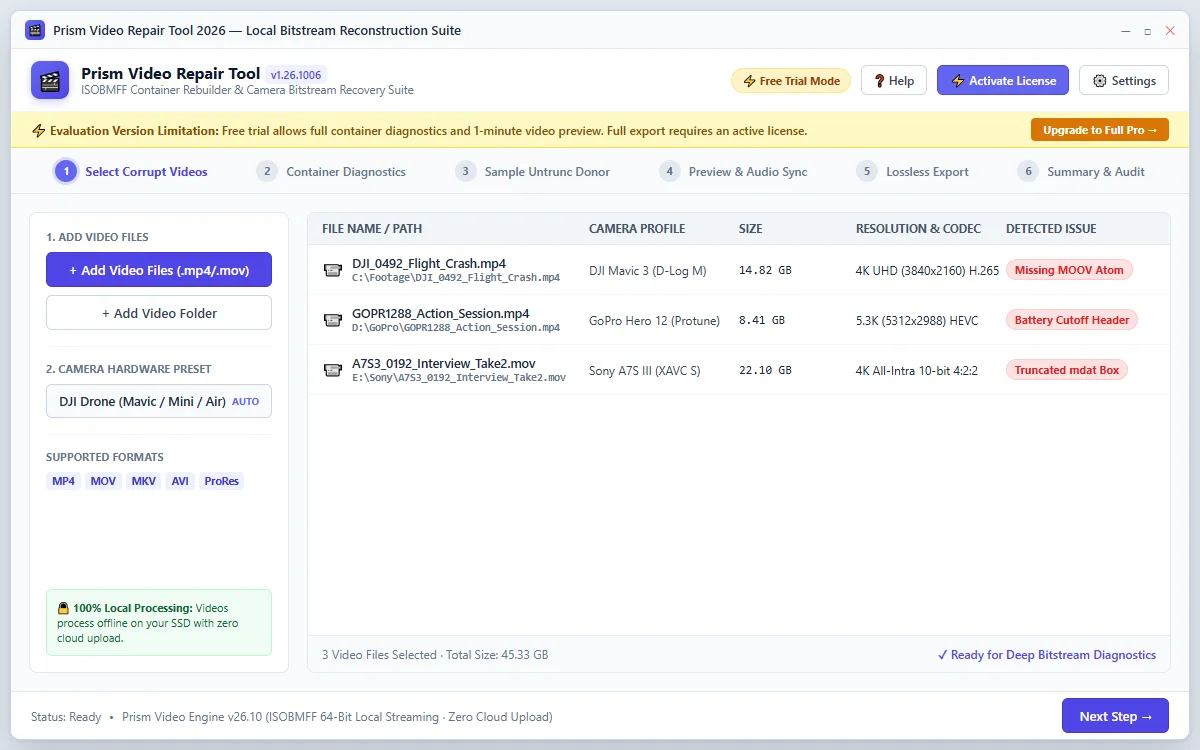Click the lock icon in local processing note
The image size is (1200, 750).
point(63,608)
